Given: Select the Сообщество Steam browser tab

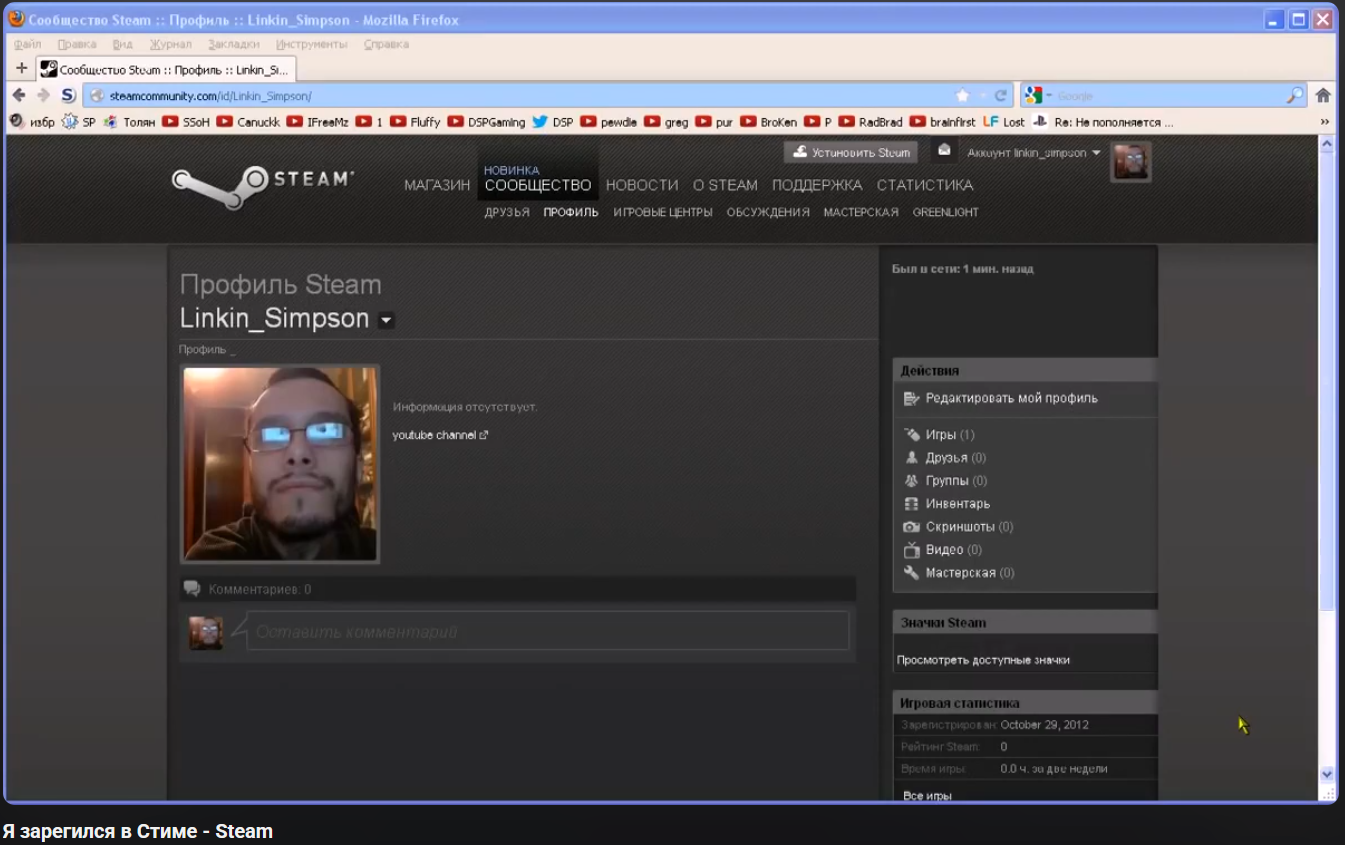Looking at the screenshot, I should coord(166,69).
